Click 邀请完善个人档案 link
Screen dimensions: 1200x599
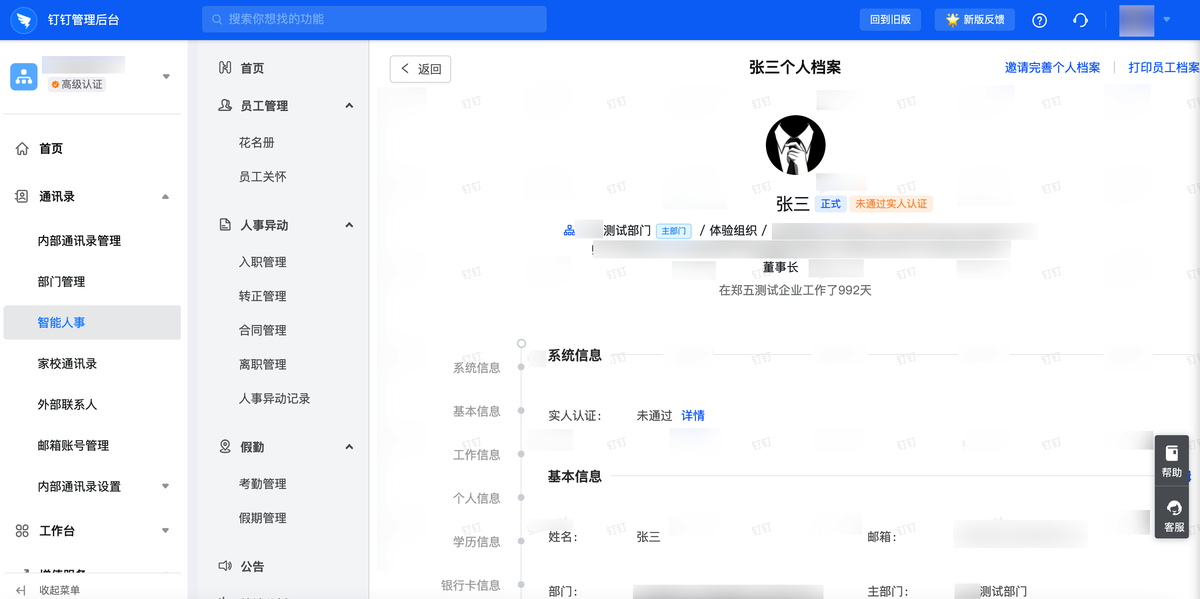coord(1052,68)
